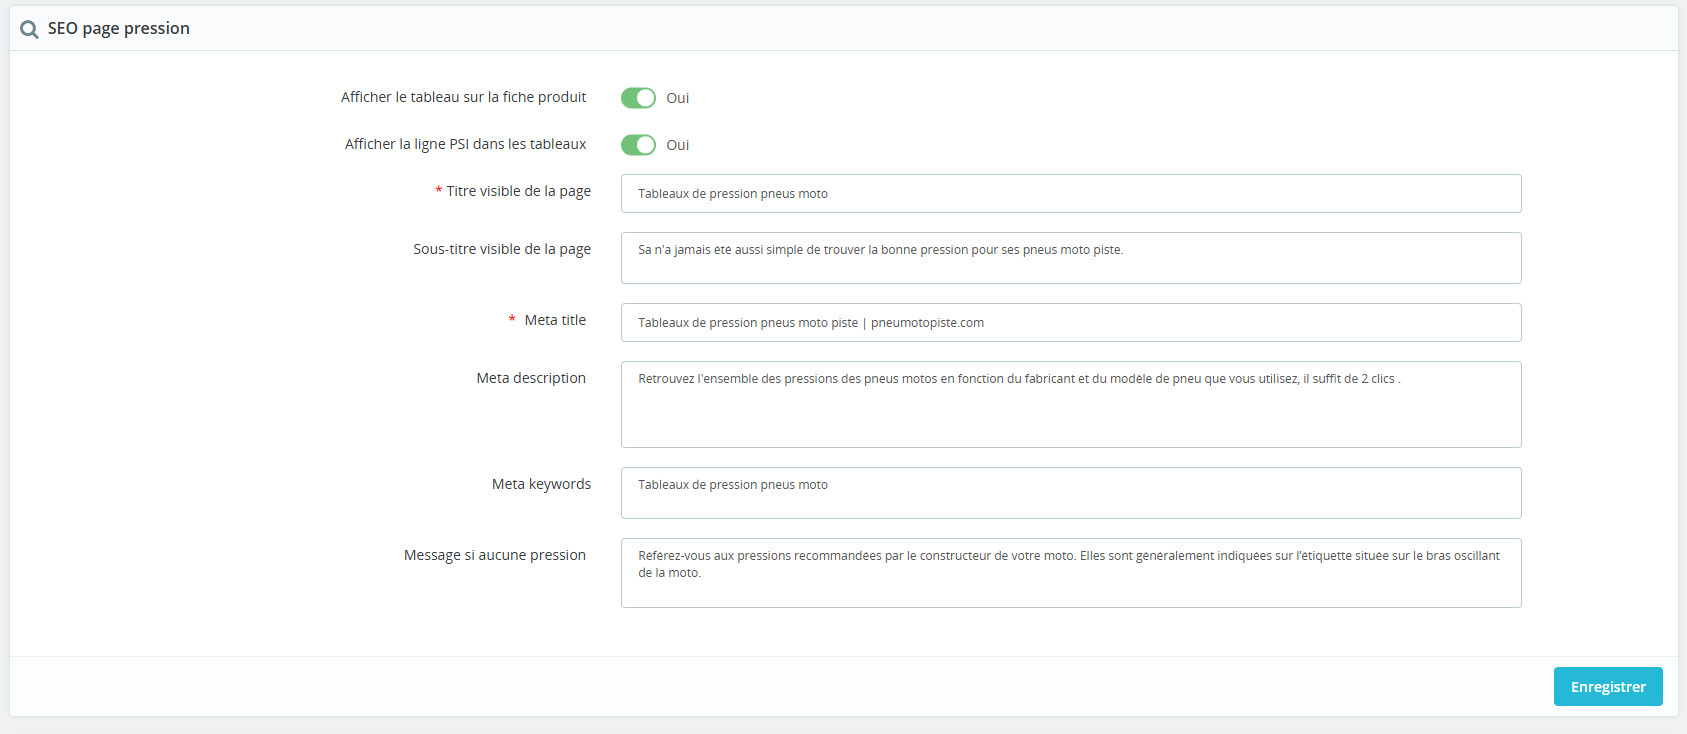The height and width of the screenshot is (734, 1687).
Task: Click the magnifier icon beside SEO page pression
Action: click(x=29, y=29)
